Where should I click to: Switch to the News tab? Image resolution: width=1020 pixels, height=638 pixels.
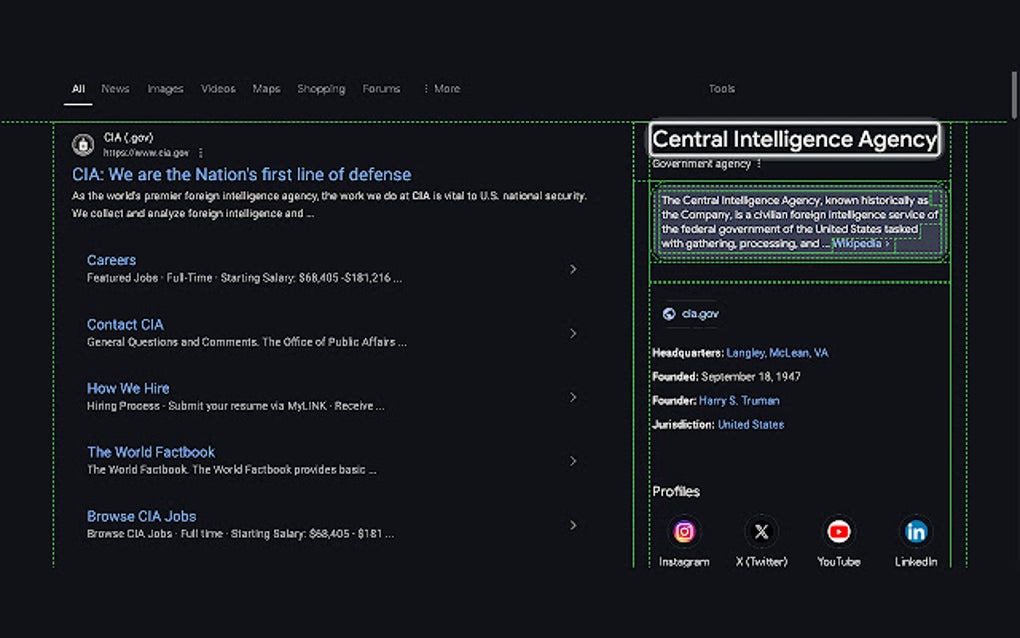[115, 88]
